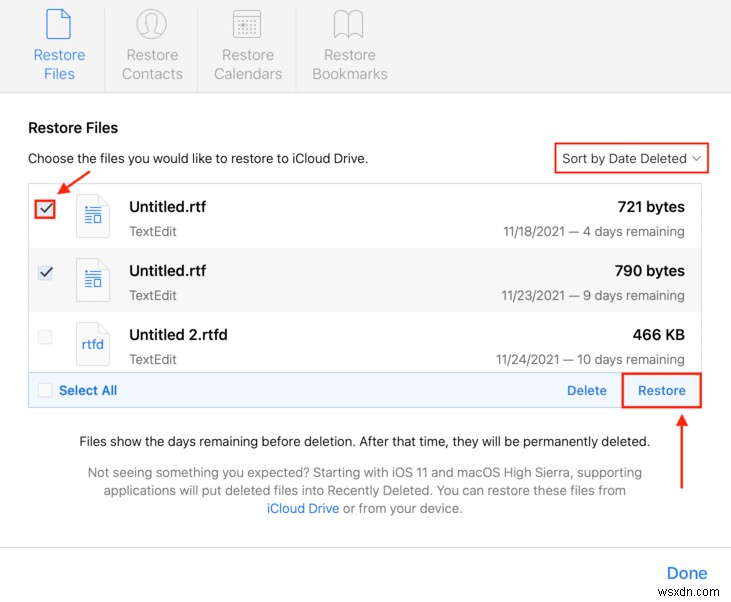Select the Untitled 2.rtfd file name
731x602 pixels.
[x=178, y=335]
